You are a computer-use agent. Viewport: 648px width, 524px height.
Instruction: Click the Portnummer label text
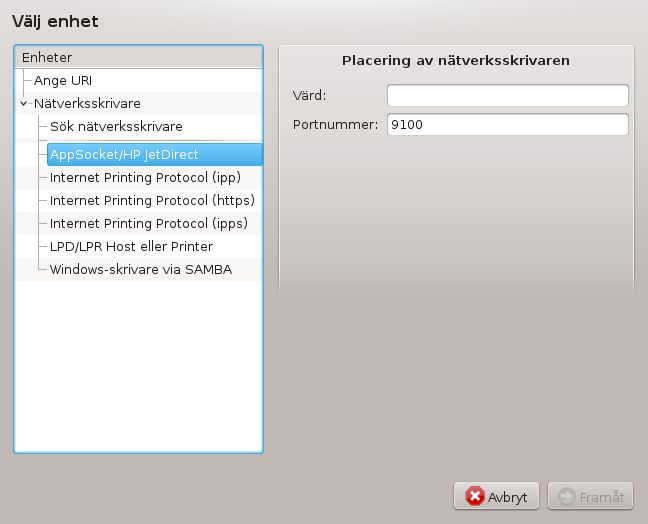(335, 124)
